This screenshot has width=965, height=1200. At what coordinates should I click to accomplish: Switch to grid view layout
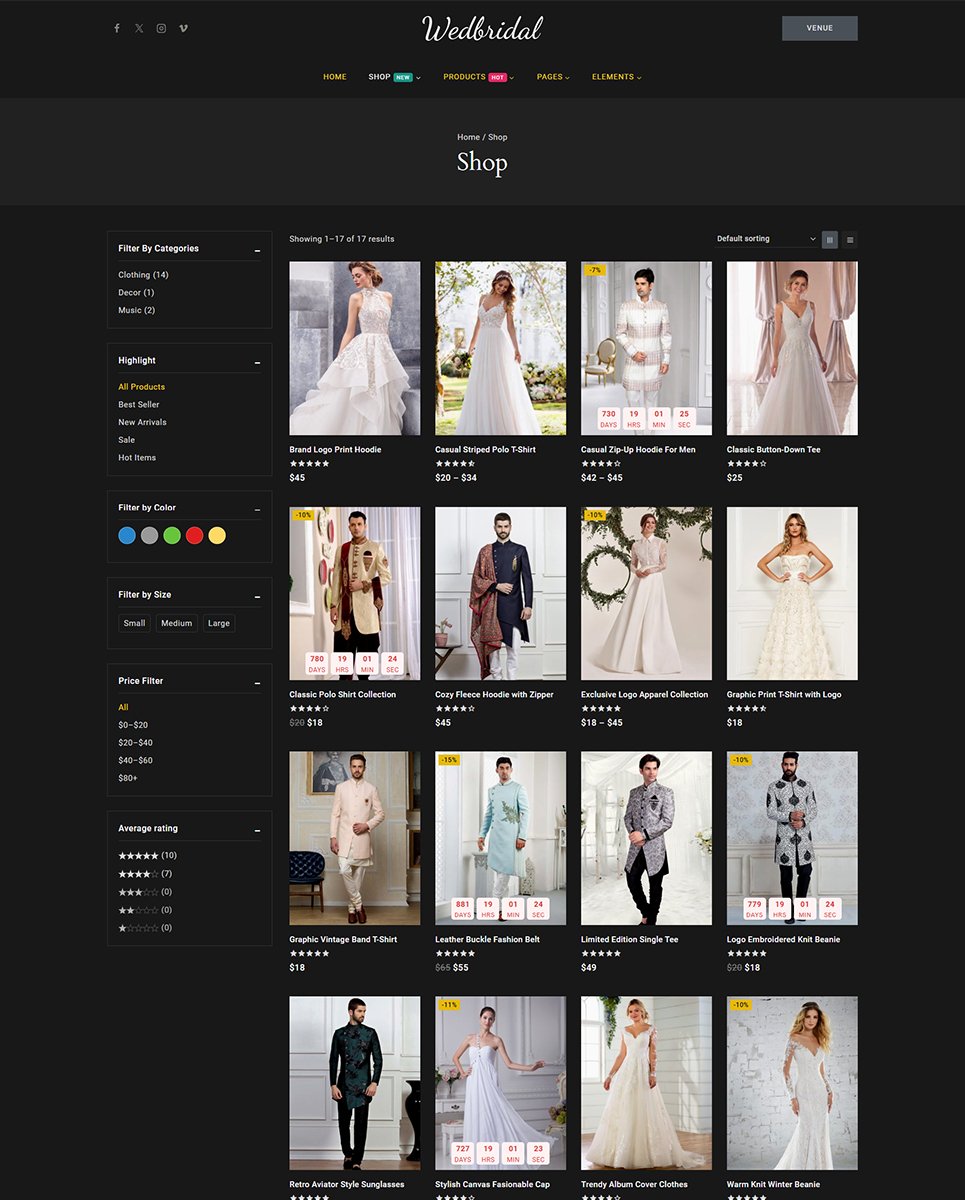[829, 240]
